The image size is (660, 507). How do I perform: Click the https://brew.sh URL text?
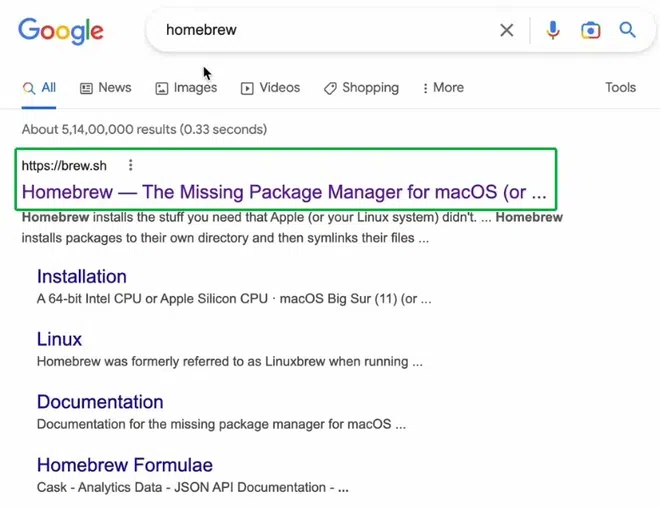tap(64, 166)
